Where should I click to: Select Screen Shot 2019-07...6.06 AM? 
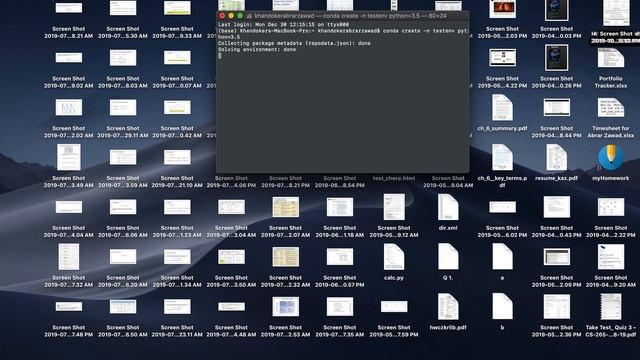click(123, 207)
